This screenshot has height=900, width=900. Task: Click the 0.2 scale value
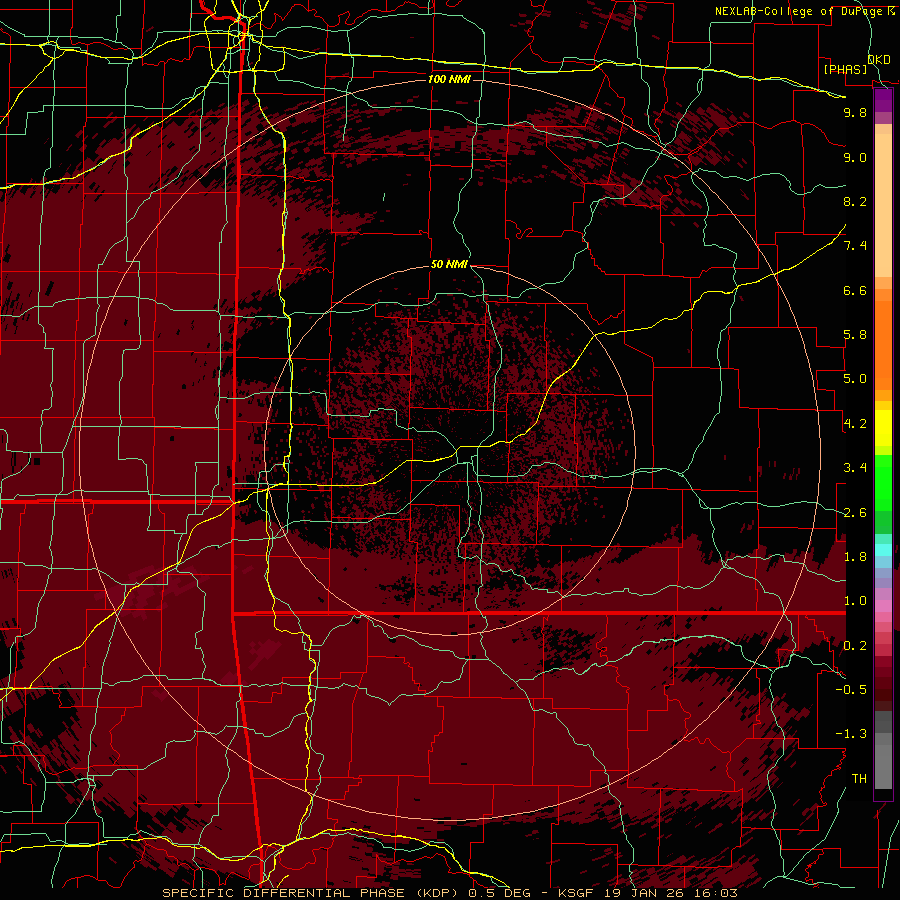coord(855,646)
